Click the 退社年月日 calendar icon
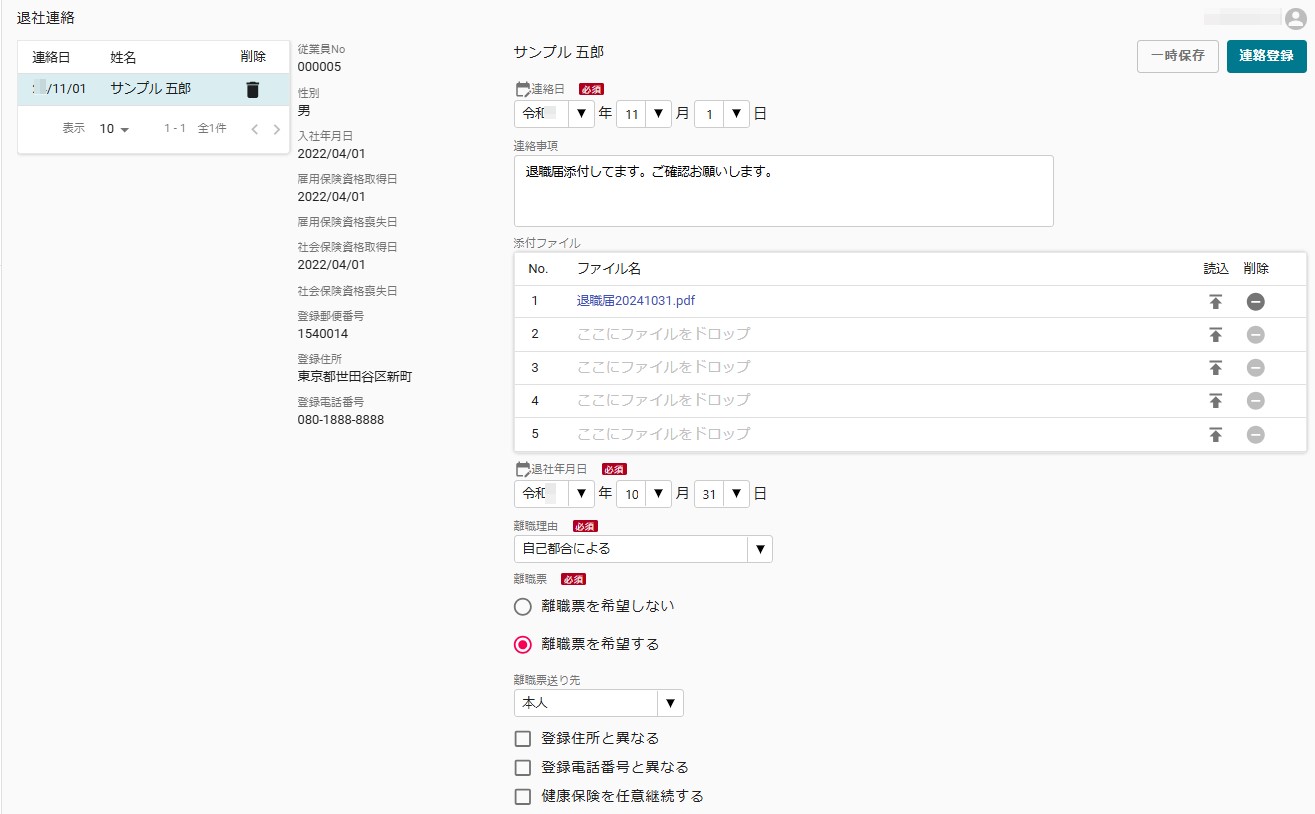This screenshot has height=814, width=1315. [x=522, y=468]
